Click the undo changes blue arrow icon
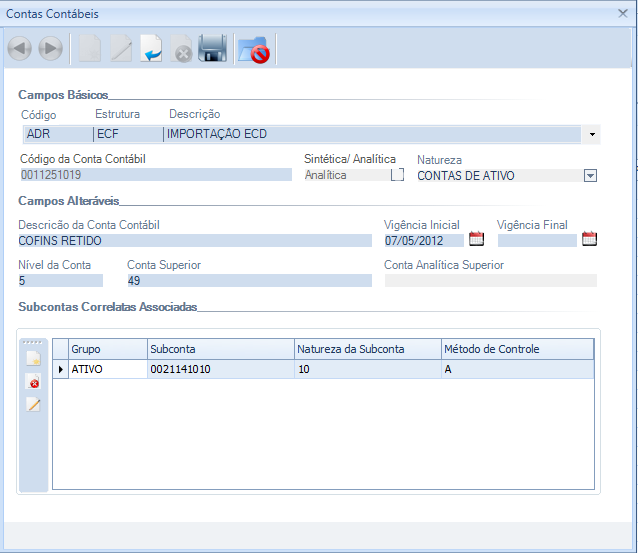Screen dimensions: 638x553 click(x=152, y=49)
